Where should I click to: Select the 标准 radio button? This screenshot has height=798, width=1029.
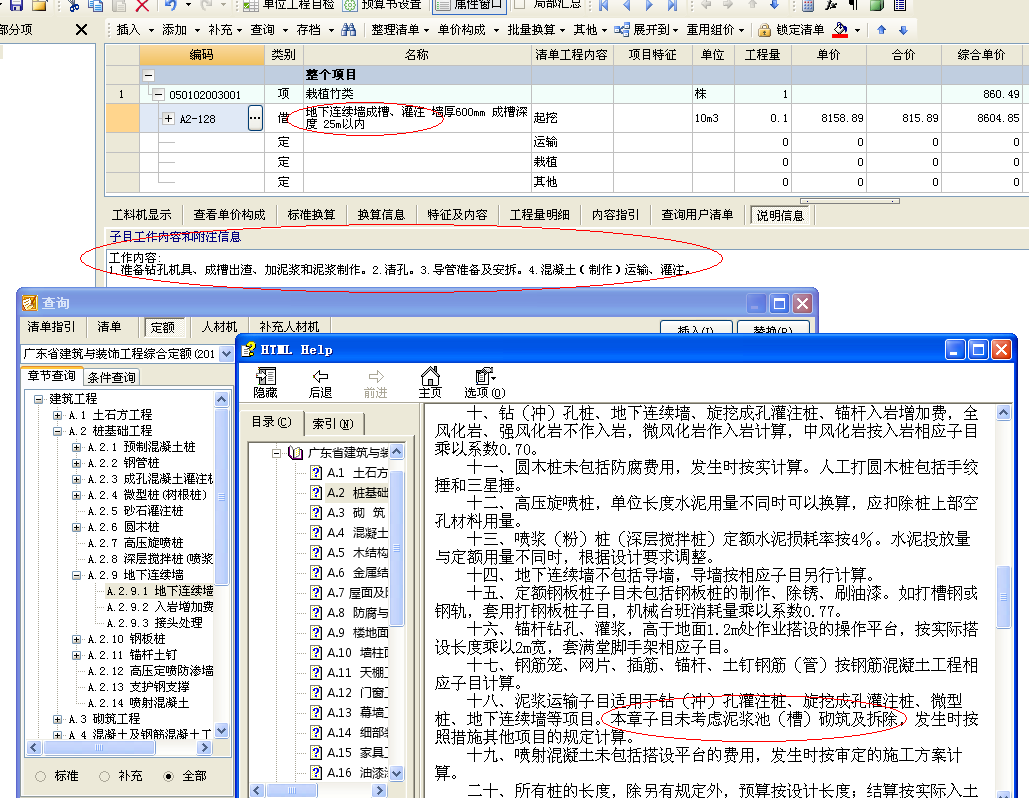pos(41,776)
